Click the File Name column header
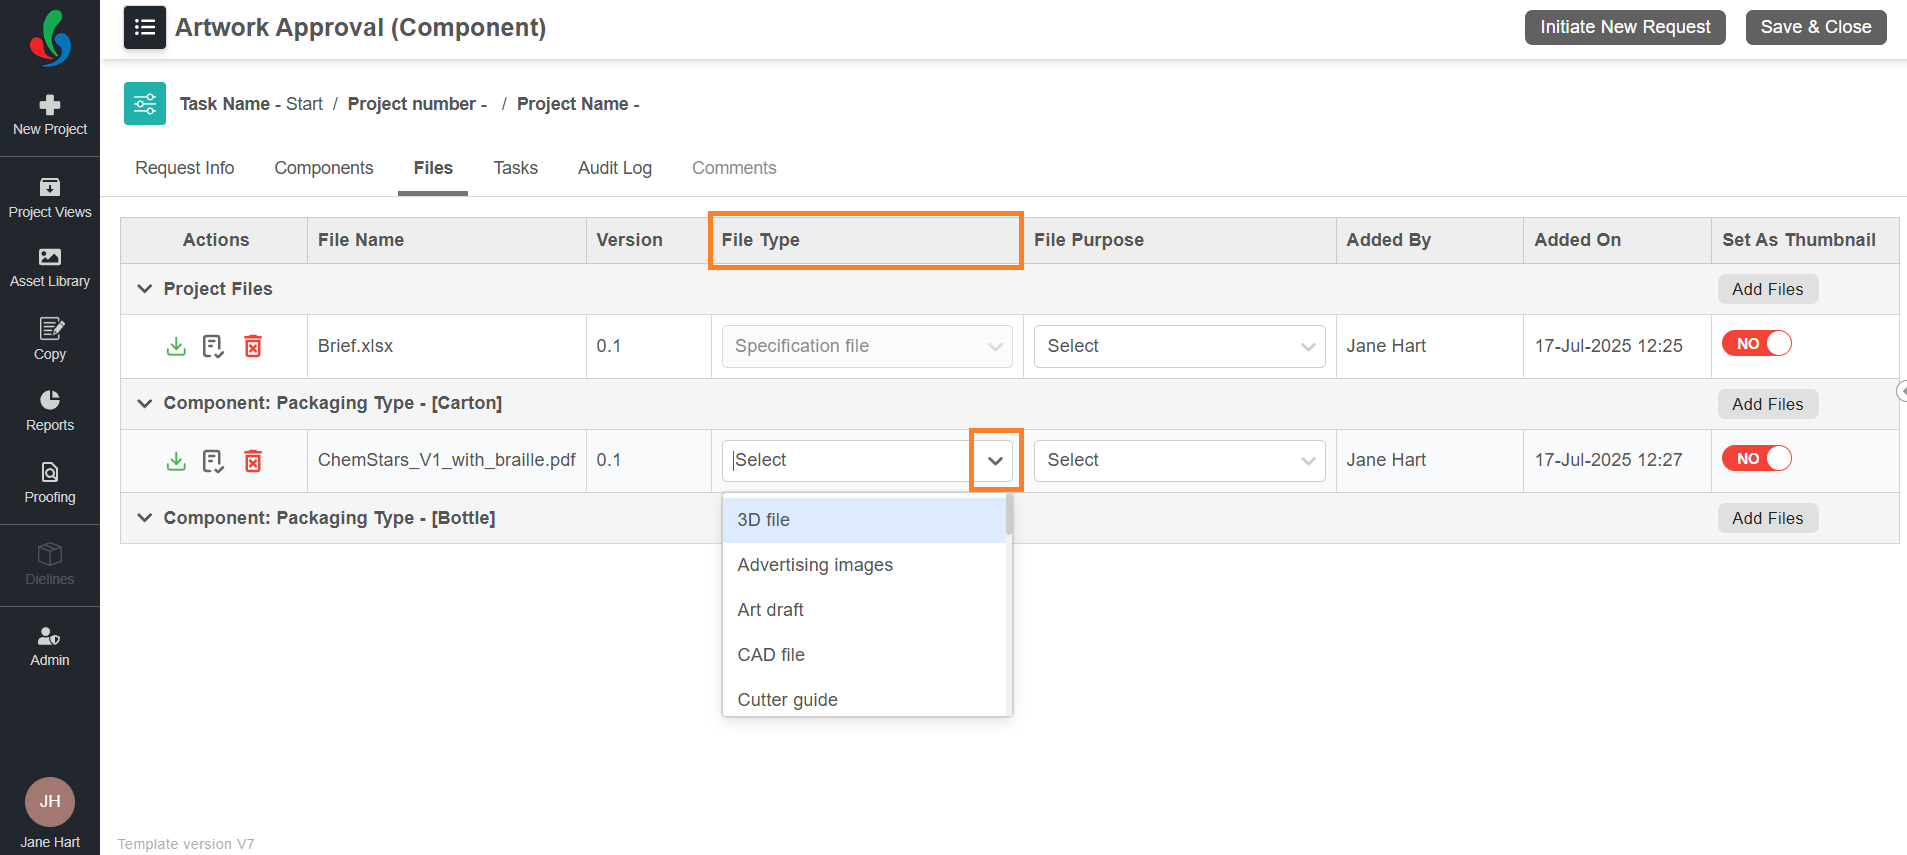The image size is (1907, 855). [446, 240]
